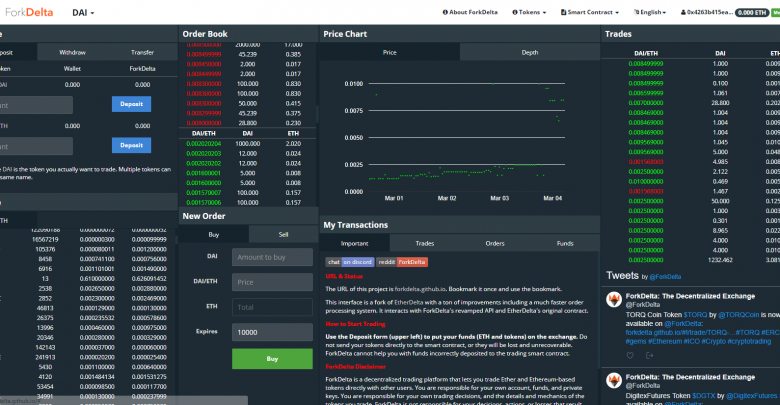The height and width of the screenshot is (405, 780).
Task: Open the Funds tab in My Transactions
Action: tap(565, 243)
